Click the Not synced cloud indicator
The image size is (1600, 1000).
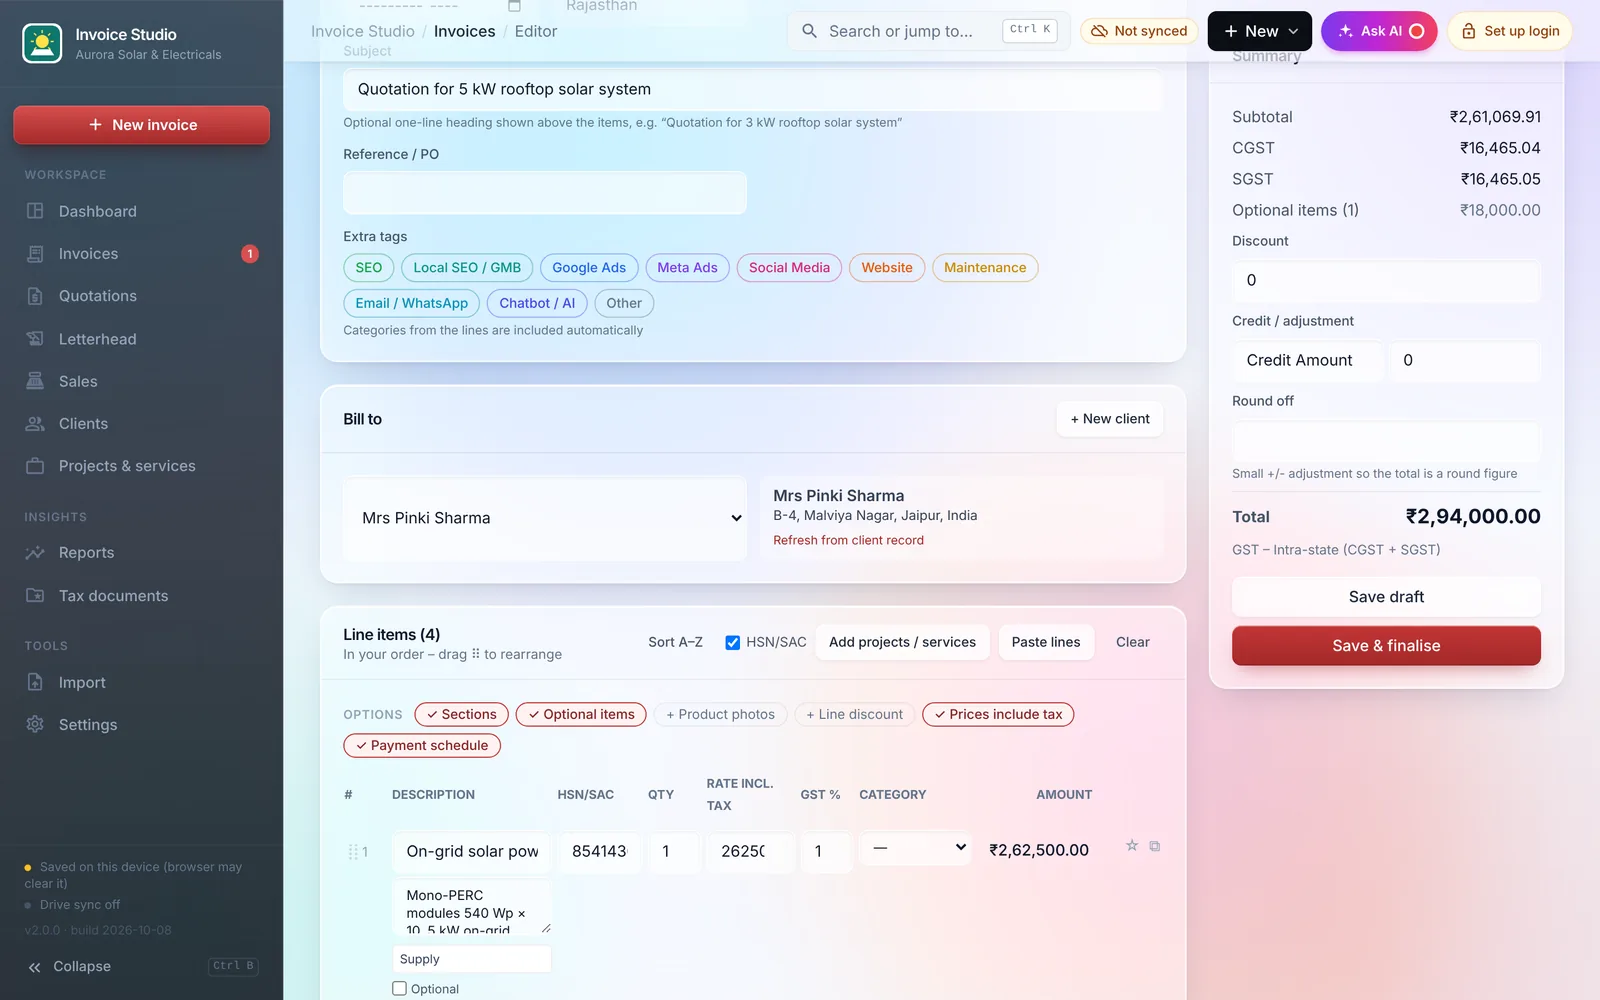pyautogui.click(x=1139, y=31)
